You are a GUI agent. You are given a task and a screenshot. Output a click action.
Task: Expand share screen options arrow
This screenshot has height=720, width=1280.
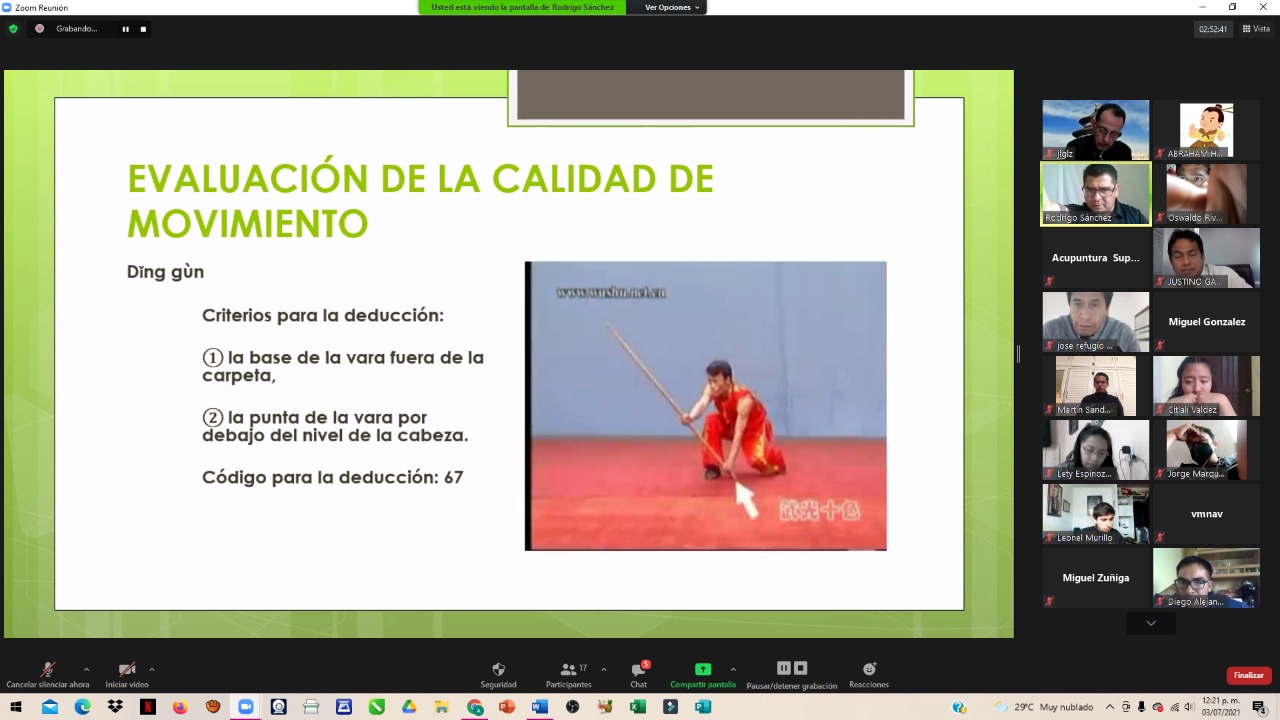pyautogui.click(x=733, y=669)
